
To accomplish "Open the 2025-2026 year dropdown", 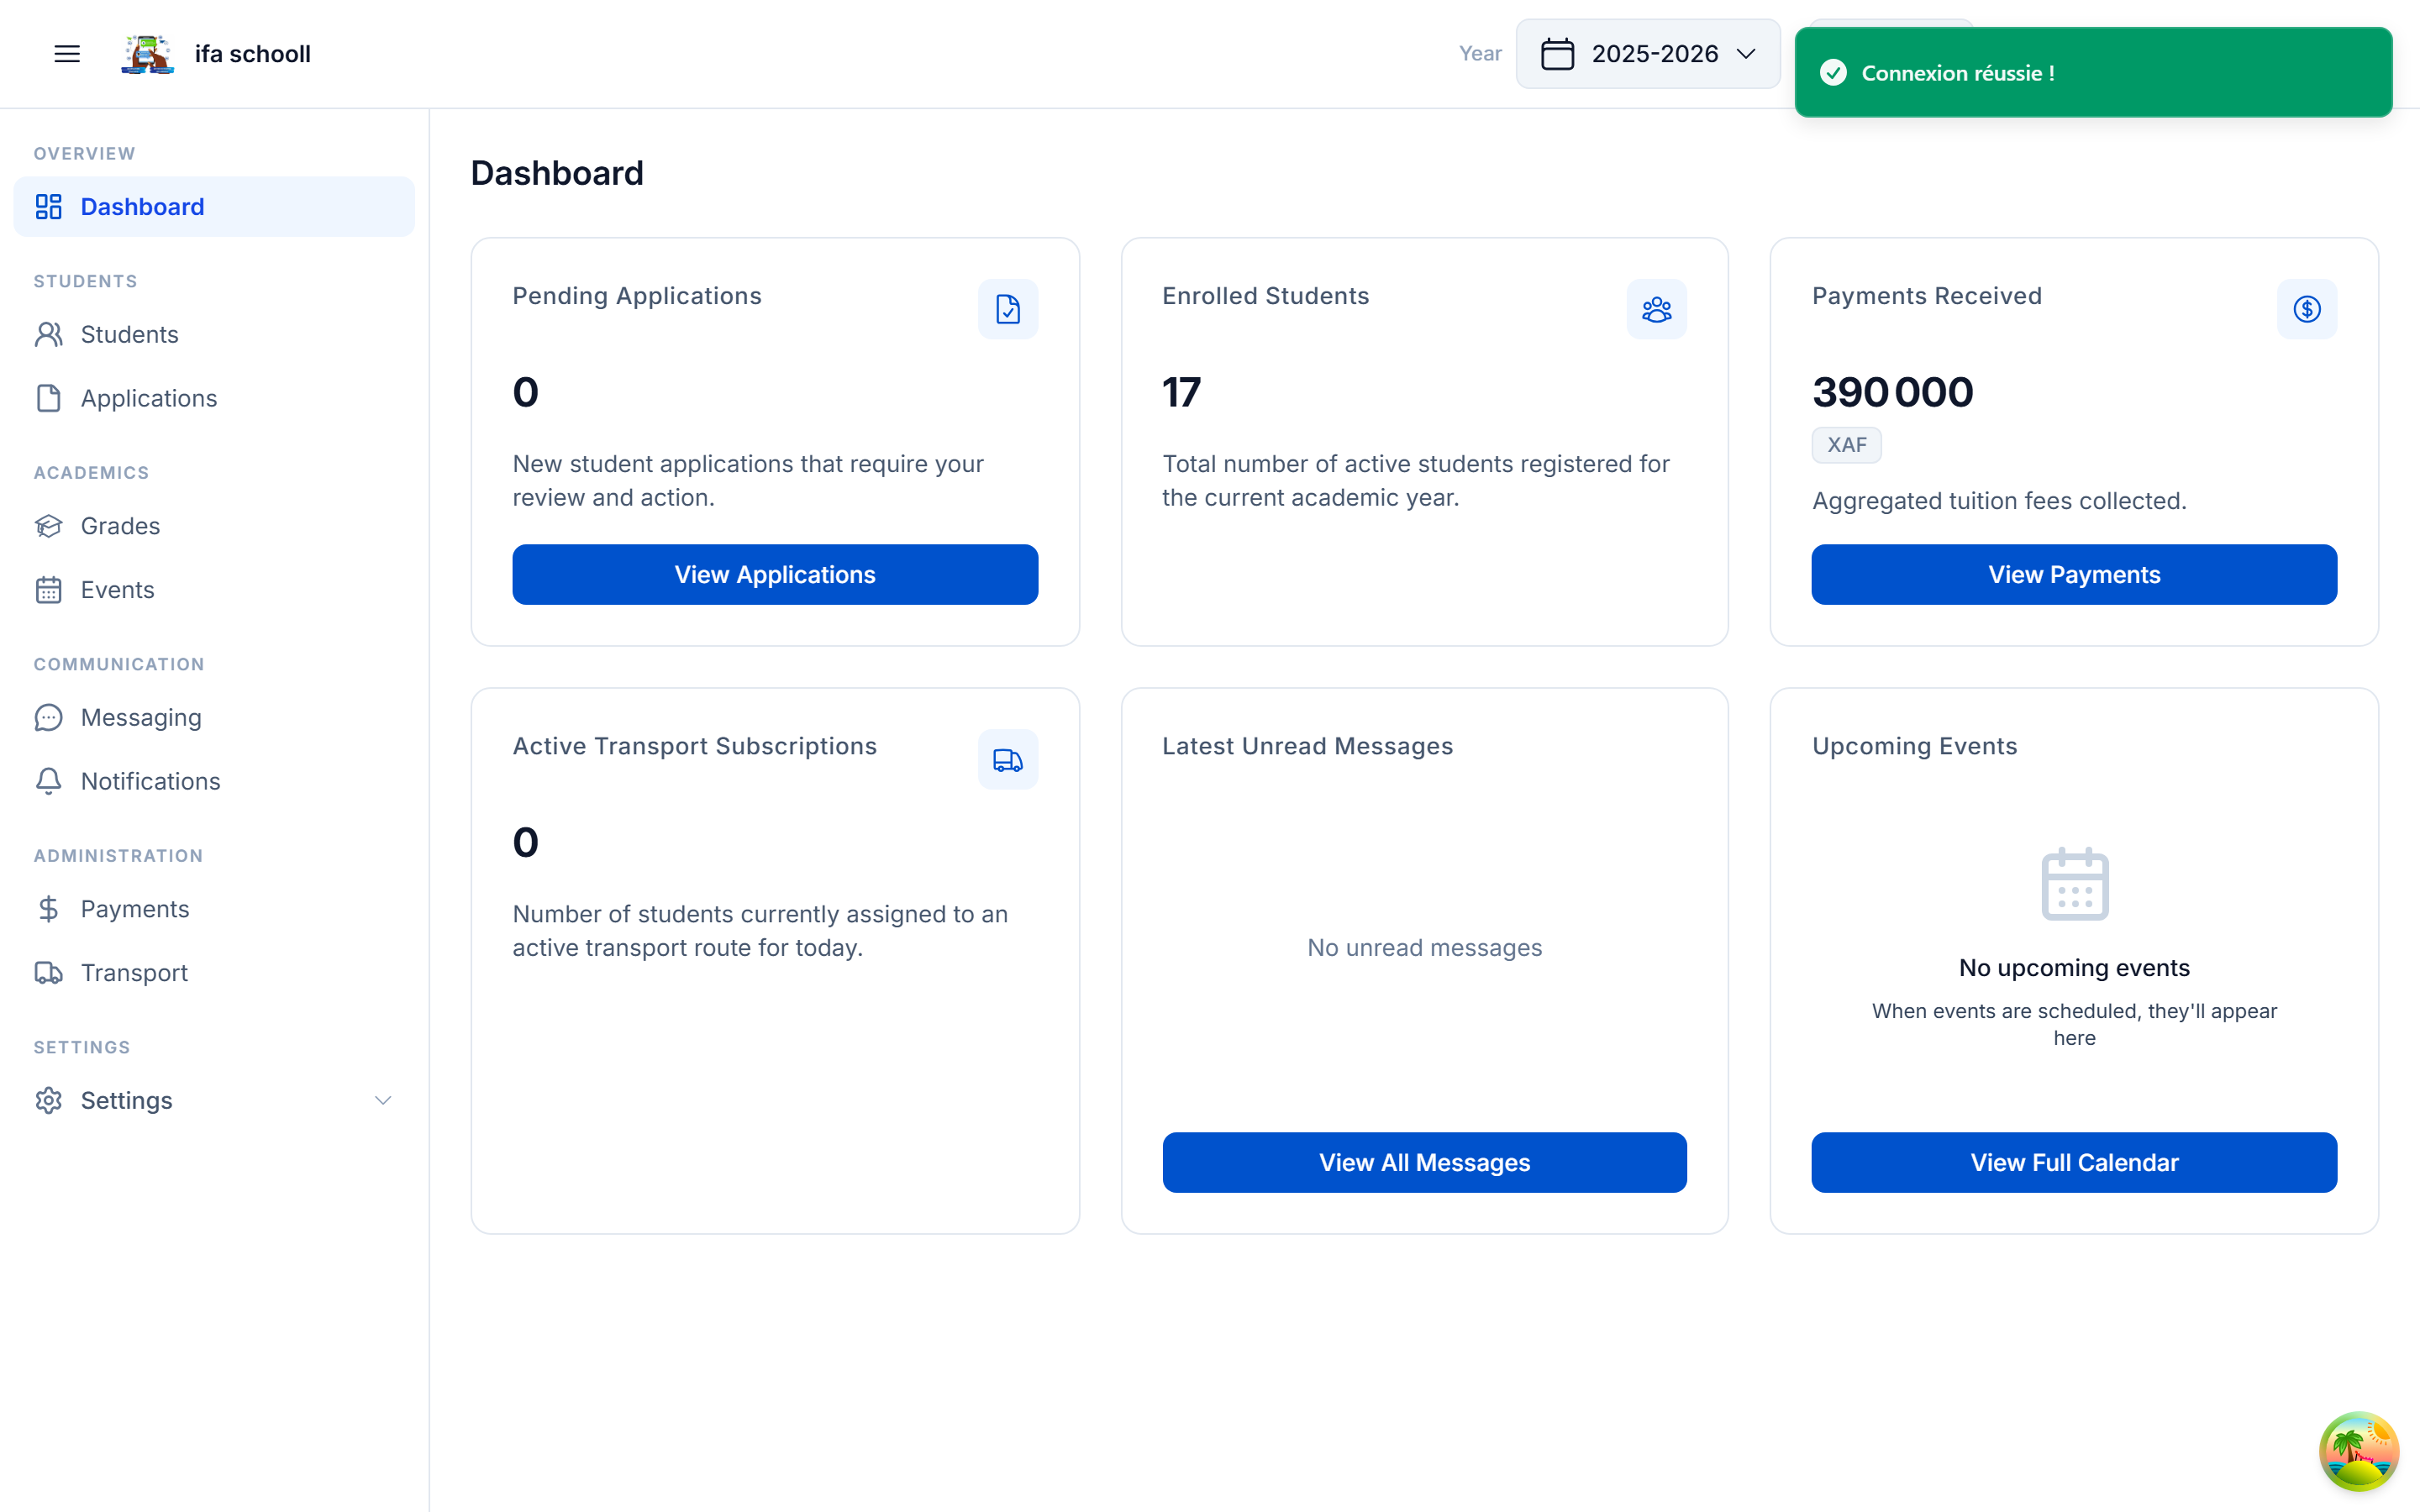I will 1647,54.
